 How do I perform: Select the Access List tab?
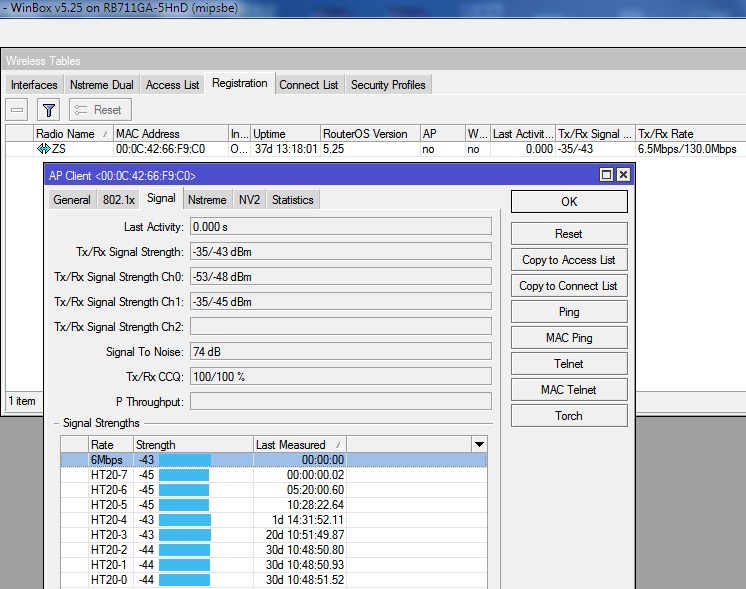[172, 85]
